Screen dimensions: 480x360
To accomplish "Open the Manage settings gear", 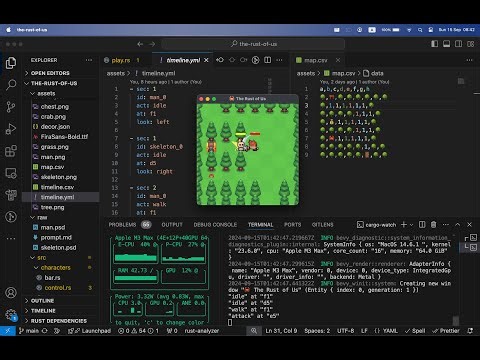I will tap(11, 314).
